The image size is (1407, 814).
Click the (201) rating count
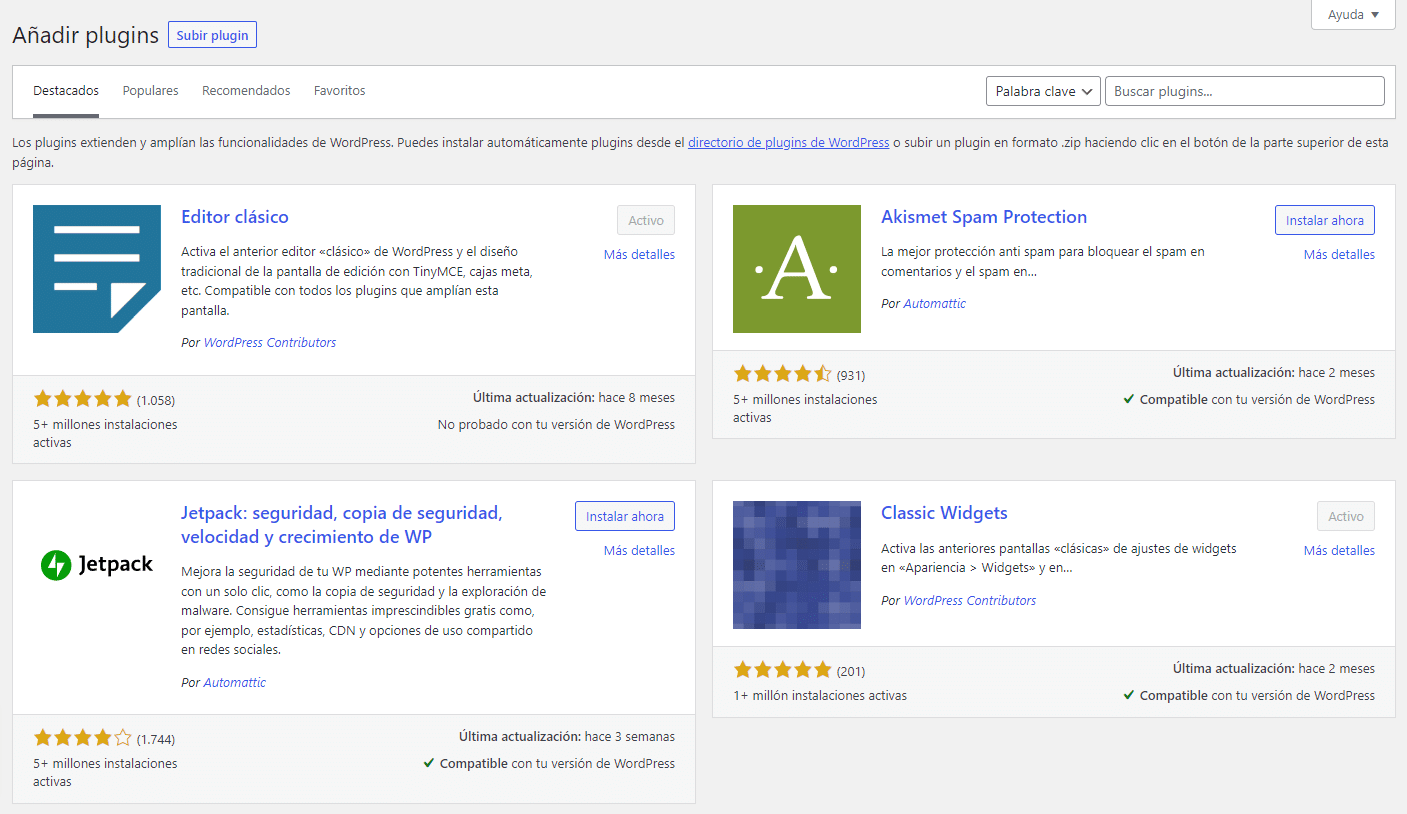coord(851,671)
